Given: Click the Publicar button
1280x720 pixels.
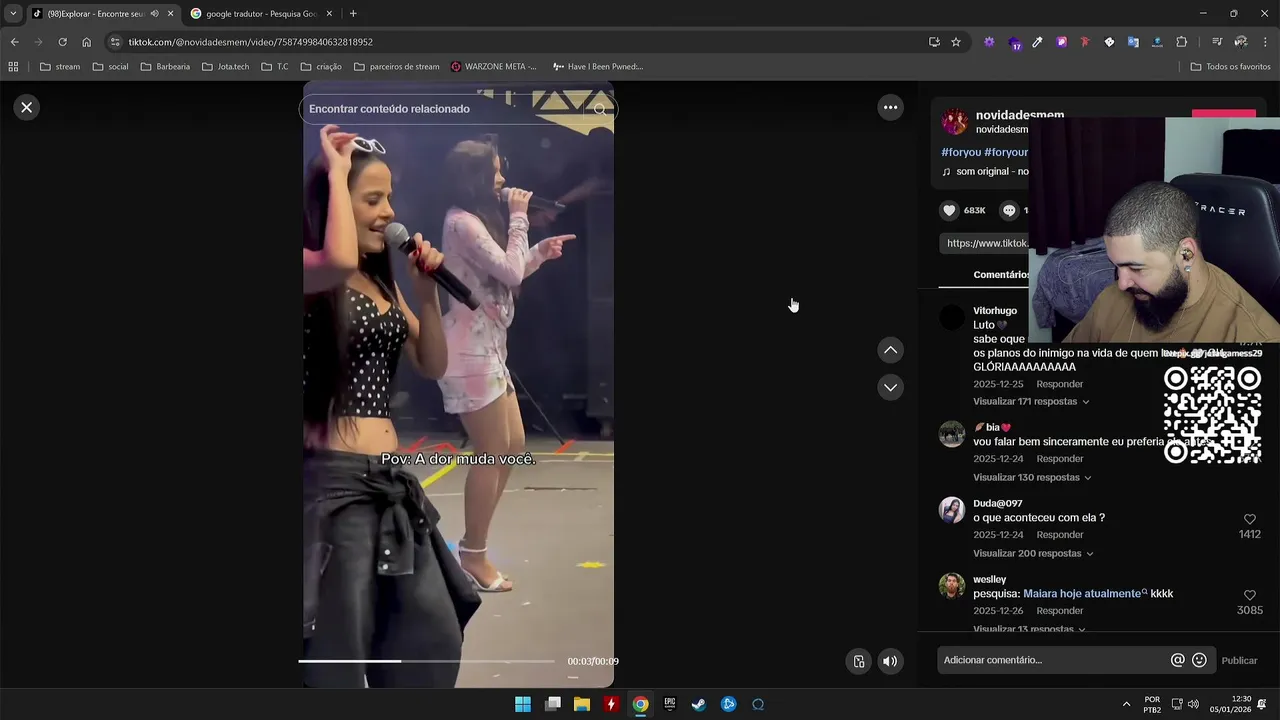Looking at the screenshot, I should tap(1239, 661).
